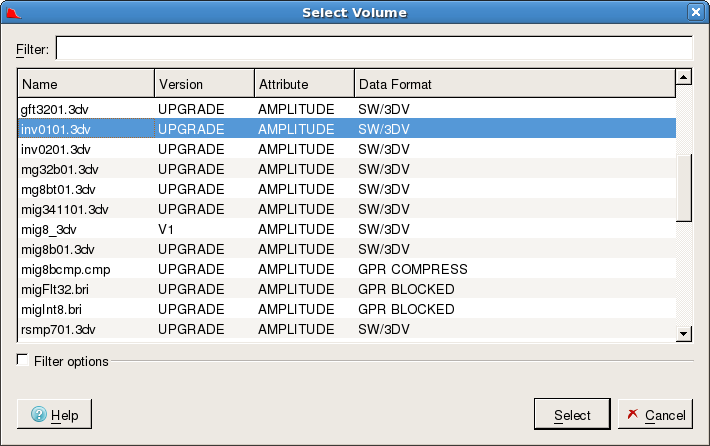Sort by Attribute column header

(304, 84)
